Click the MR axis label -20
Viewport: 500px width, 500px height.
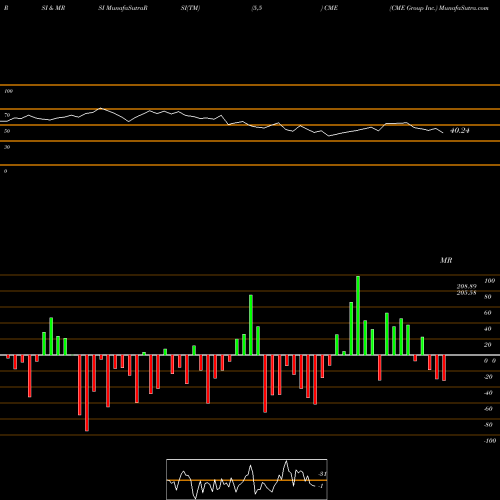point(488,377)
